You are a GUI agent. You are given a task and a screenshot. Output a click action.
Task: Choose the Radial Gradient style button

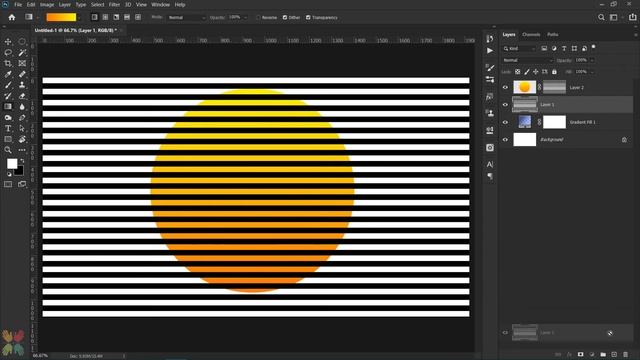point(105,18)
